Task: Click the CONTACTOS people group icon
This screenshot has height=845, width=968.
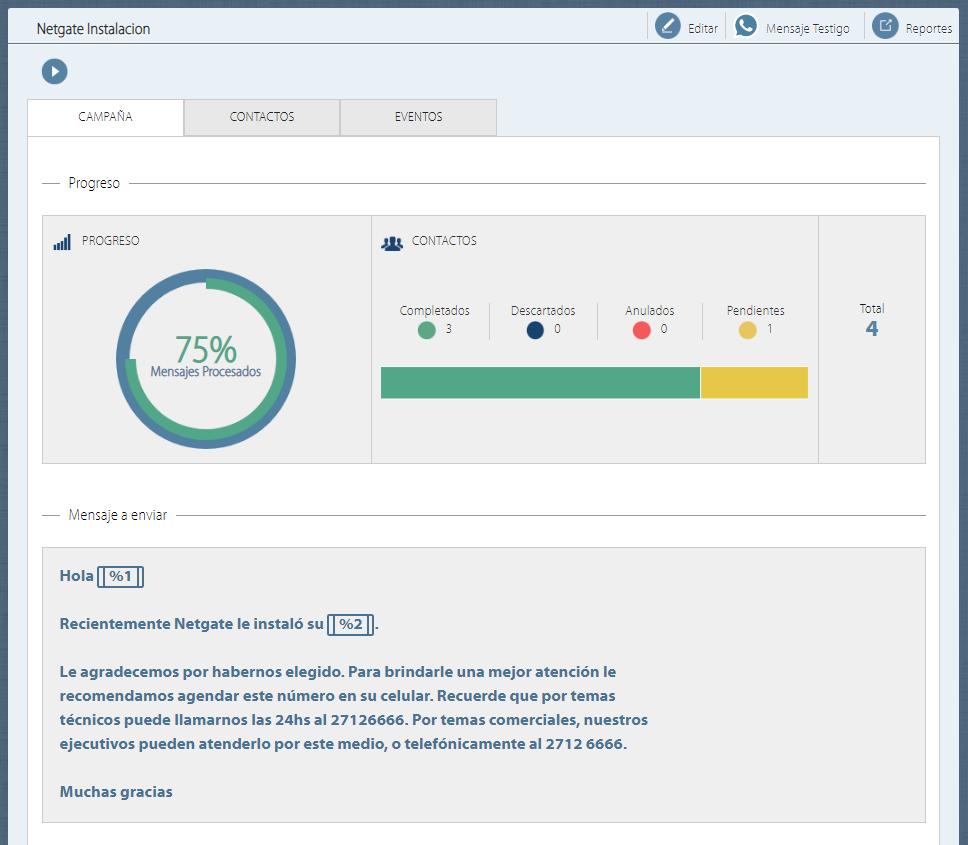Action: click(x=392, y=243)
